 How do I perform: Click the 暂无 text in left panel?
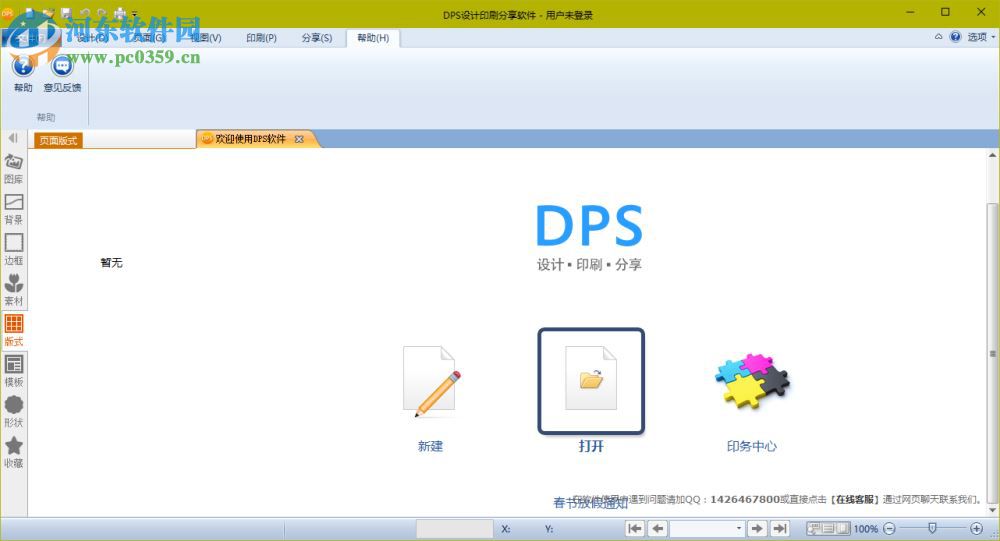112,262
